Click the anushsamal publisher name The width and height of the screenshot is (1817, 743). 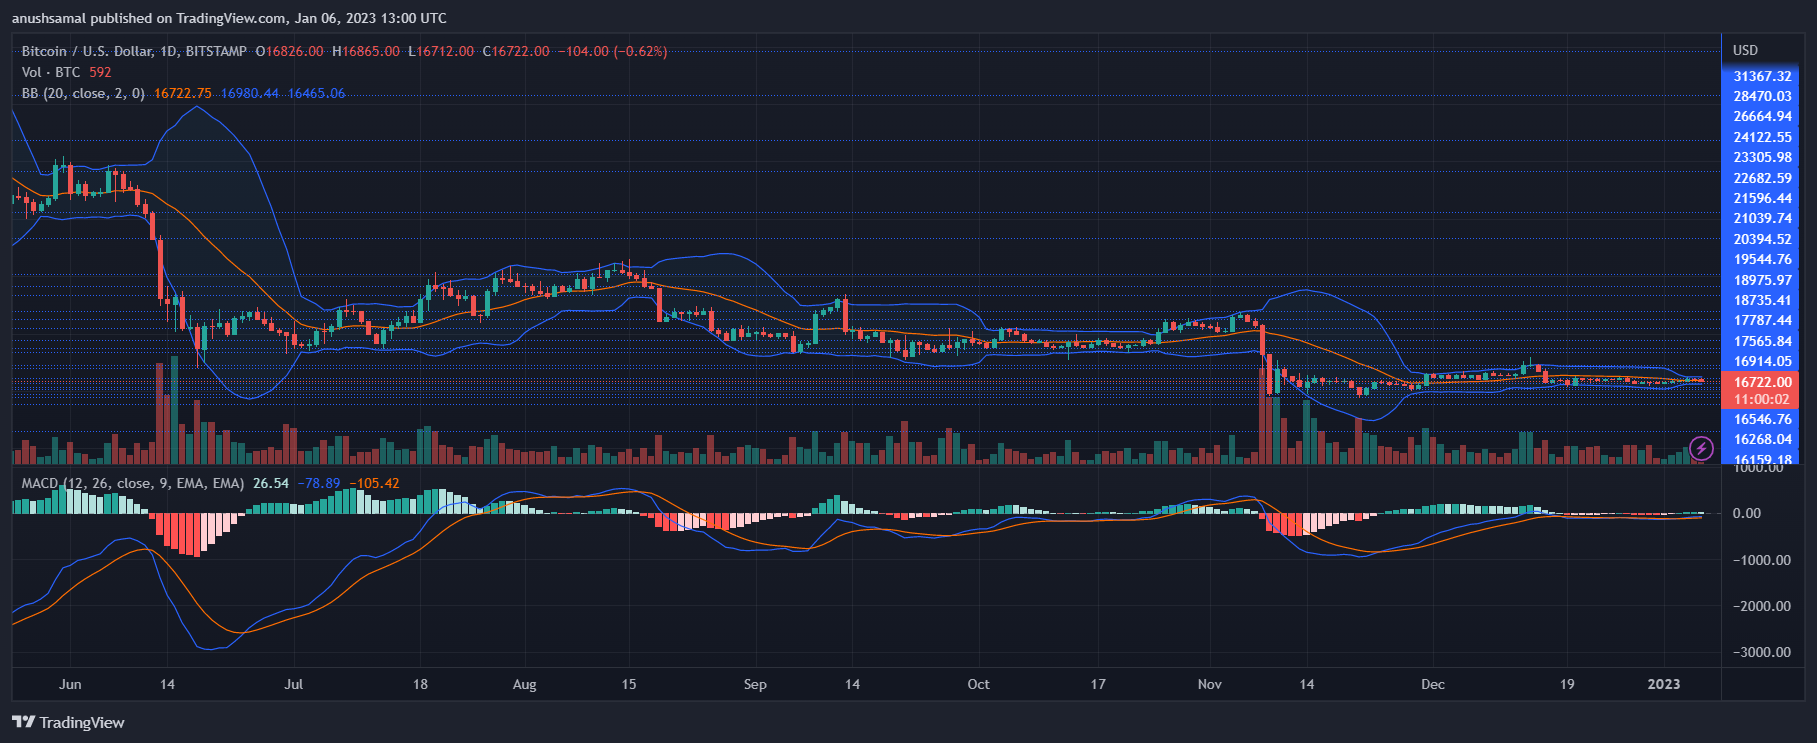tap(50, 18)
